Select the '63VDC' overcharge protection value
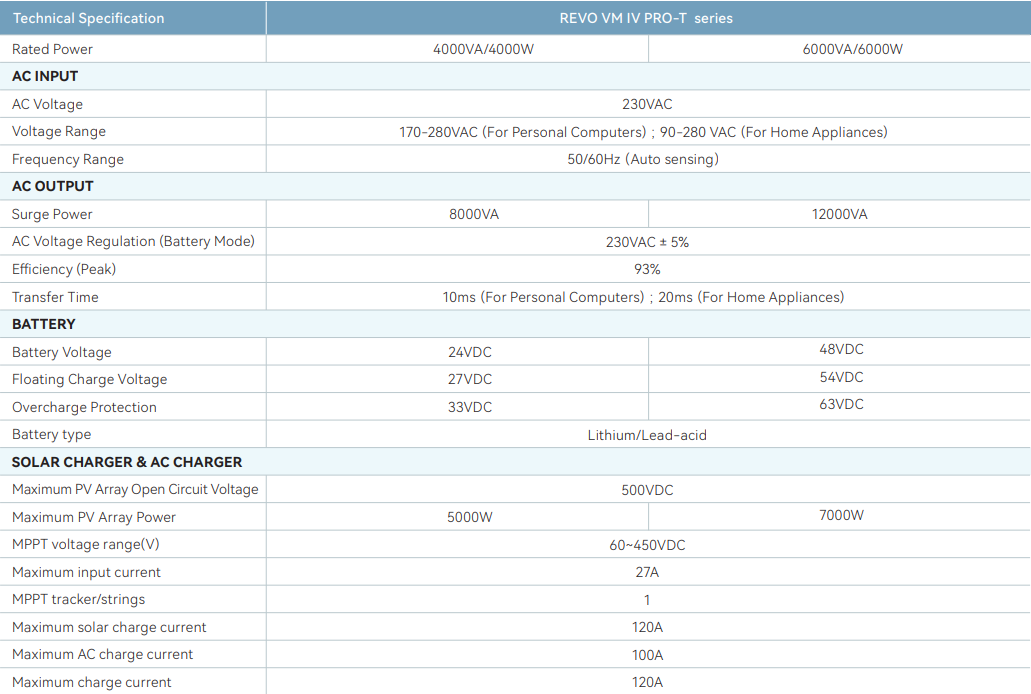Screen dimensions: 1031x694 tap(841, 405)
